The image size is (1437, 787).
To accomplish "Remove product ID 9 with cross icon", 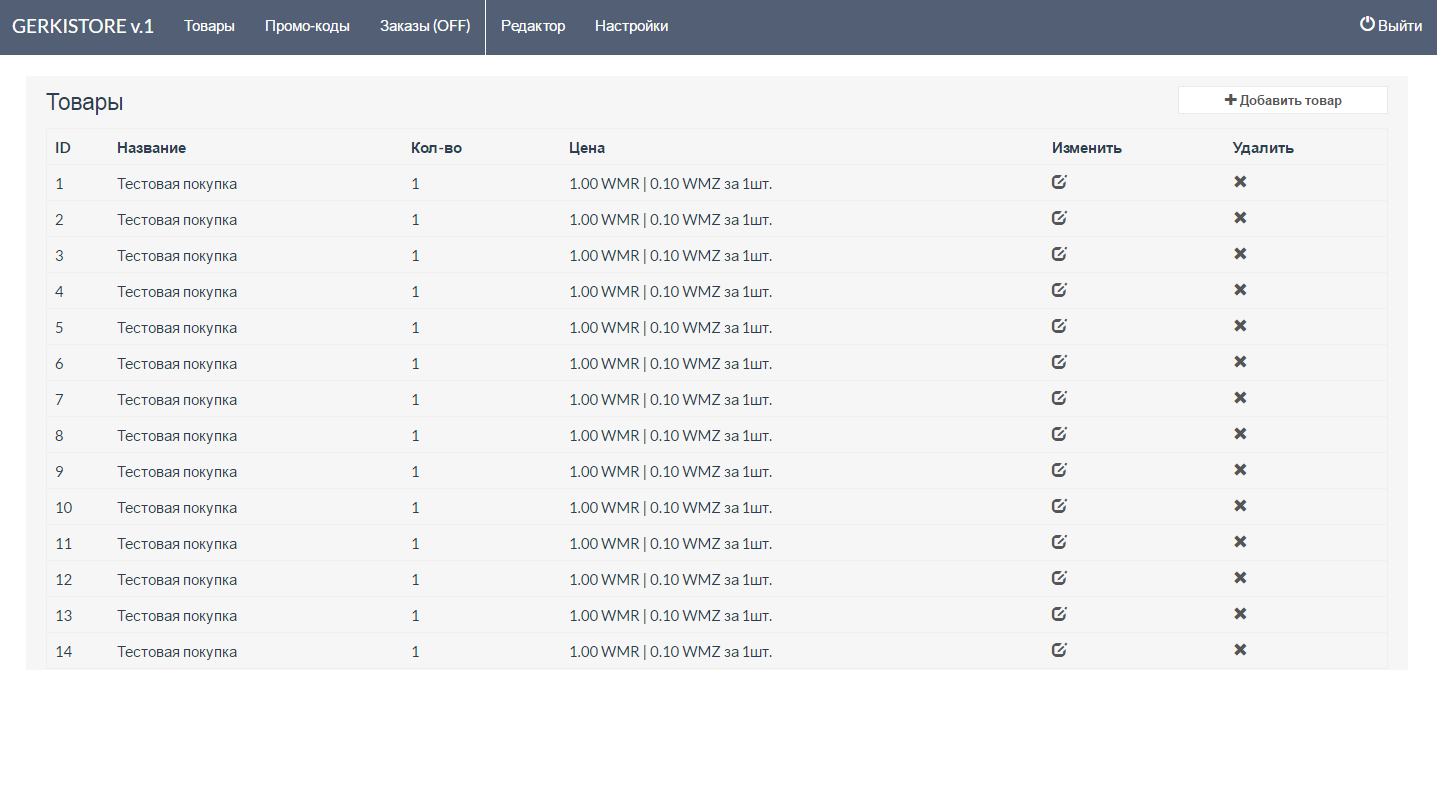I will [x=1240, y=470].
